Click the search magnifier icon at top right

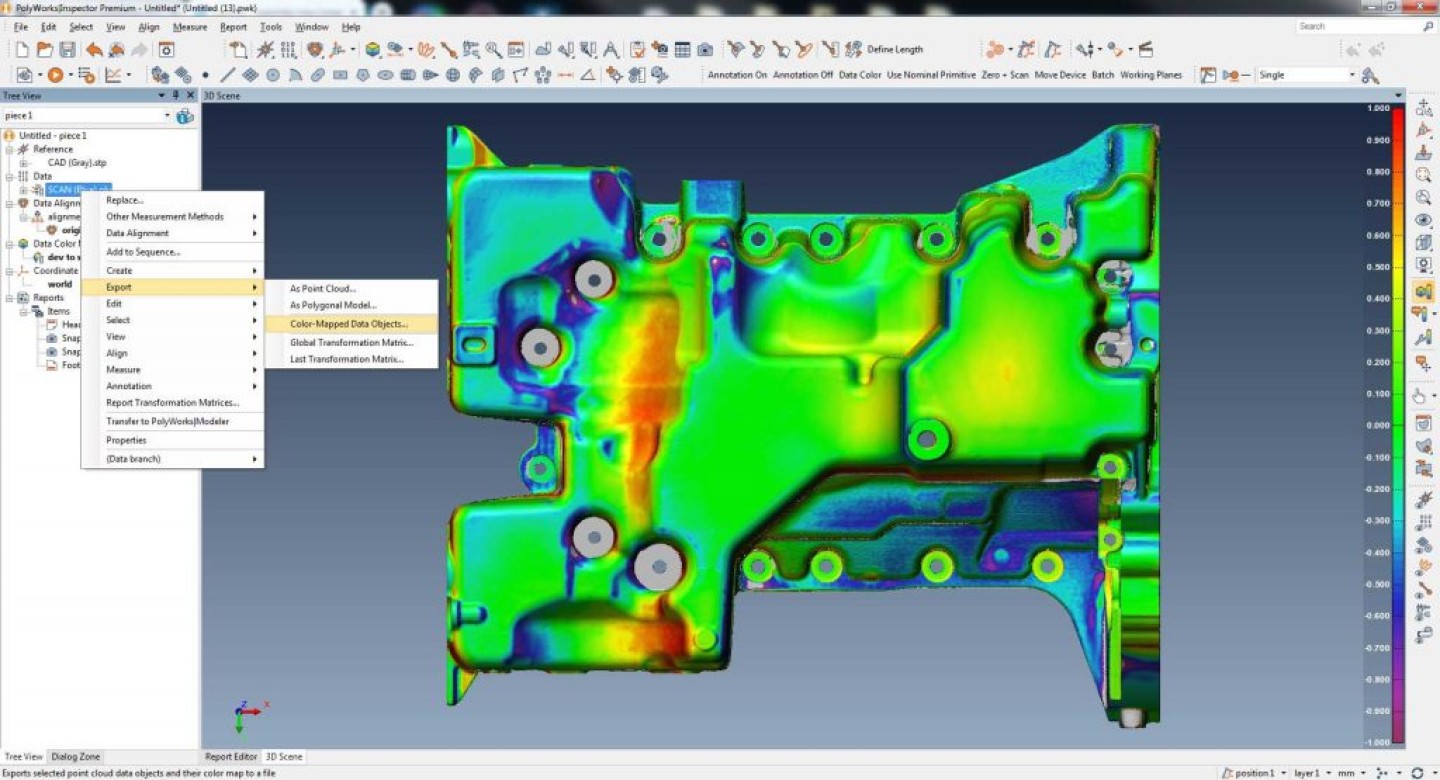click(x=1427, y=27)
